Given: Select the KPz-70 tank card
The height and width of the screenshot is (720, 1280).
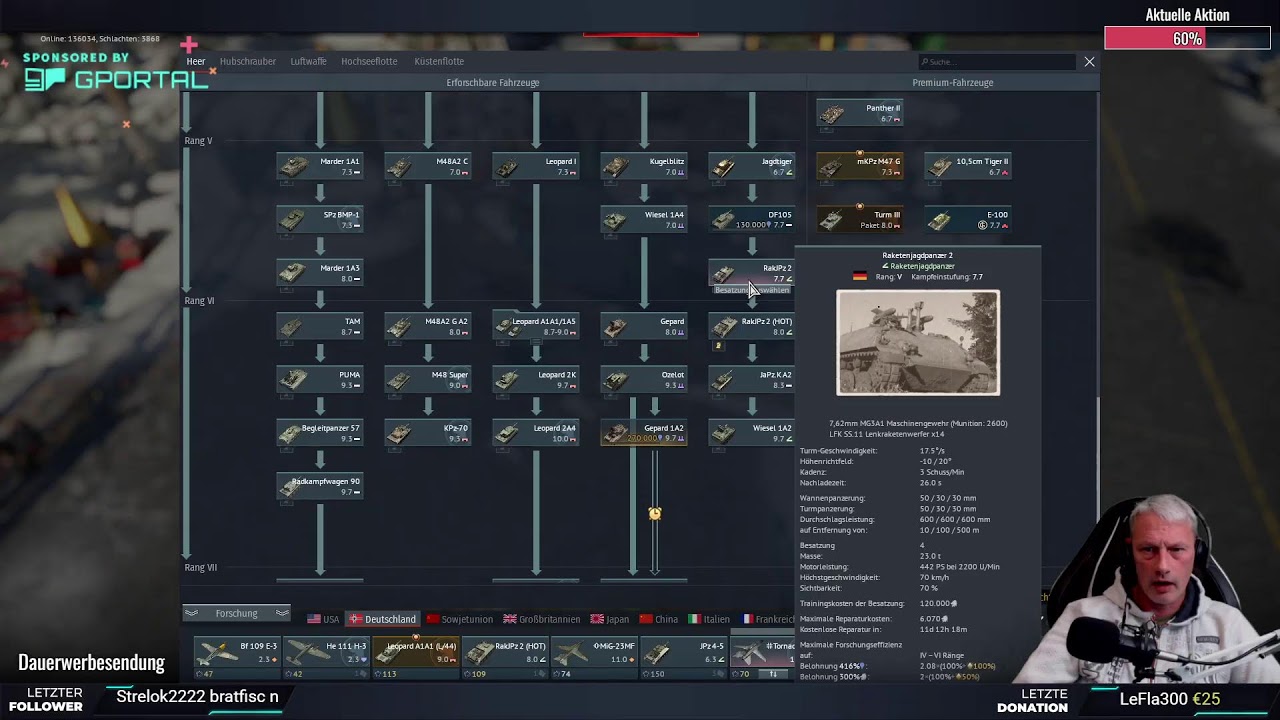Looking at the screenshot, I should [x=428, y=433].
